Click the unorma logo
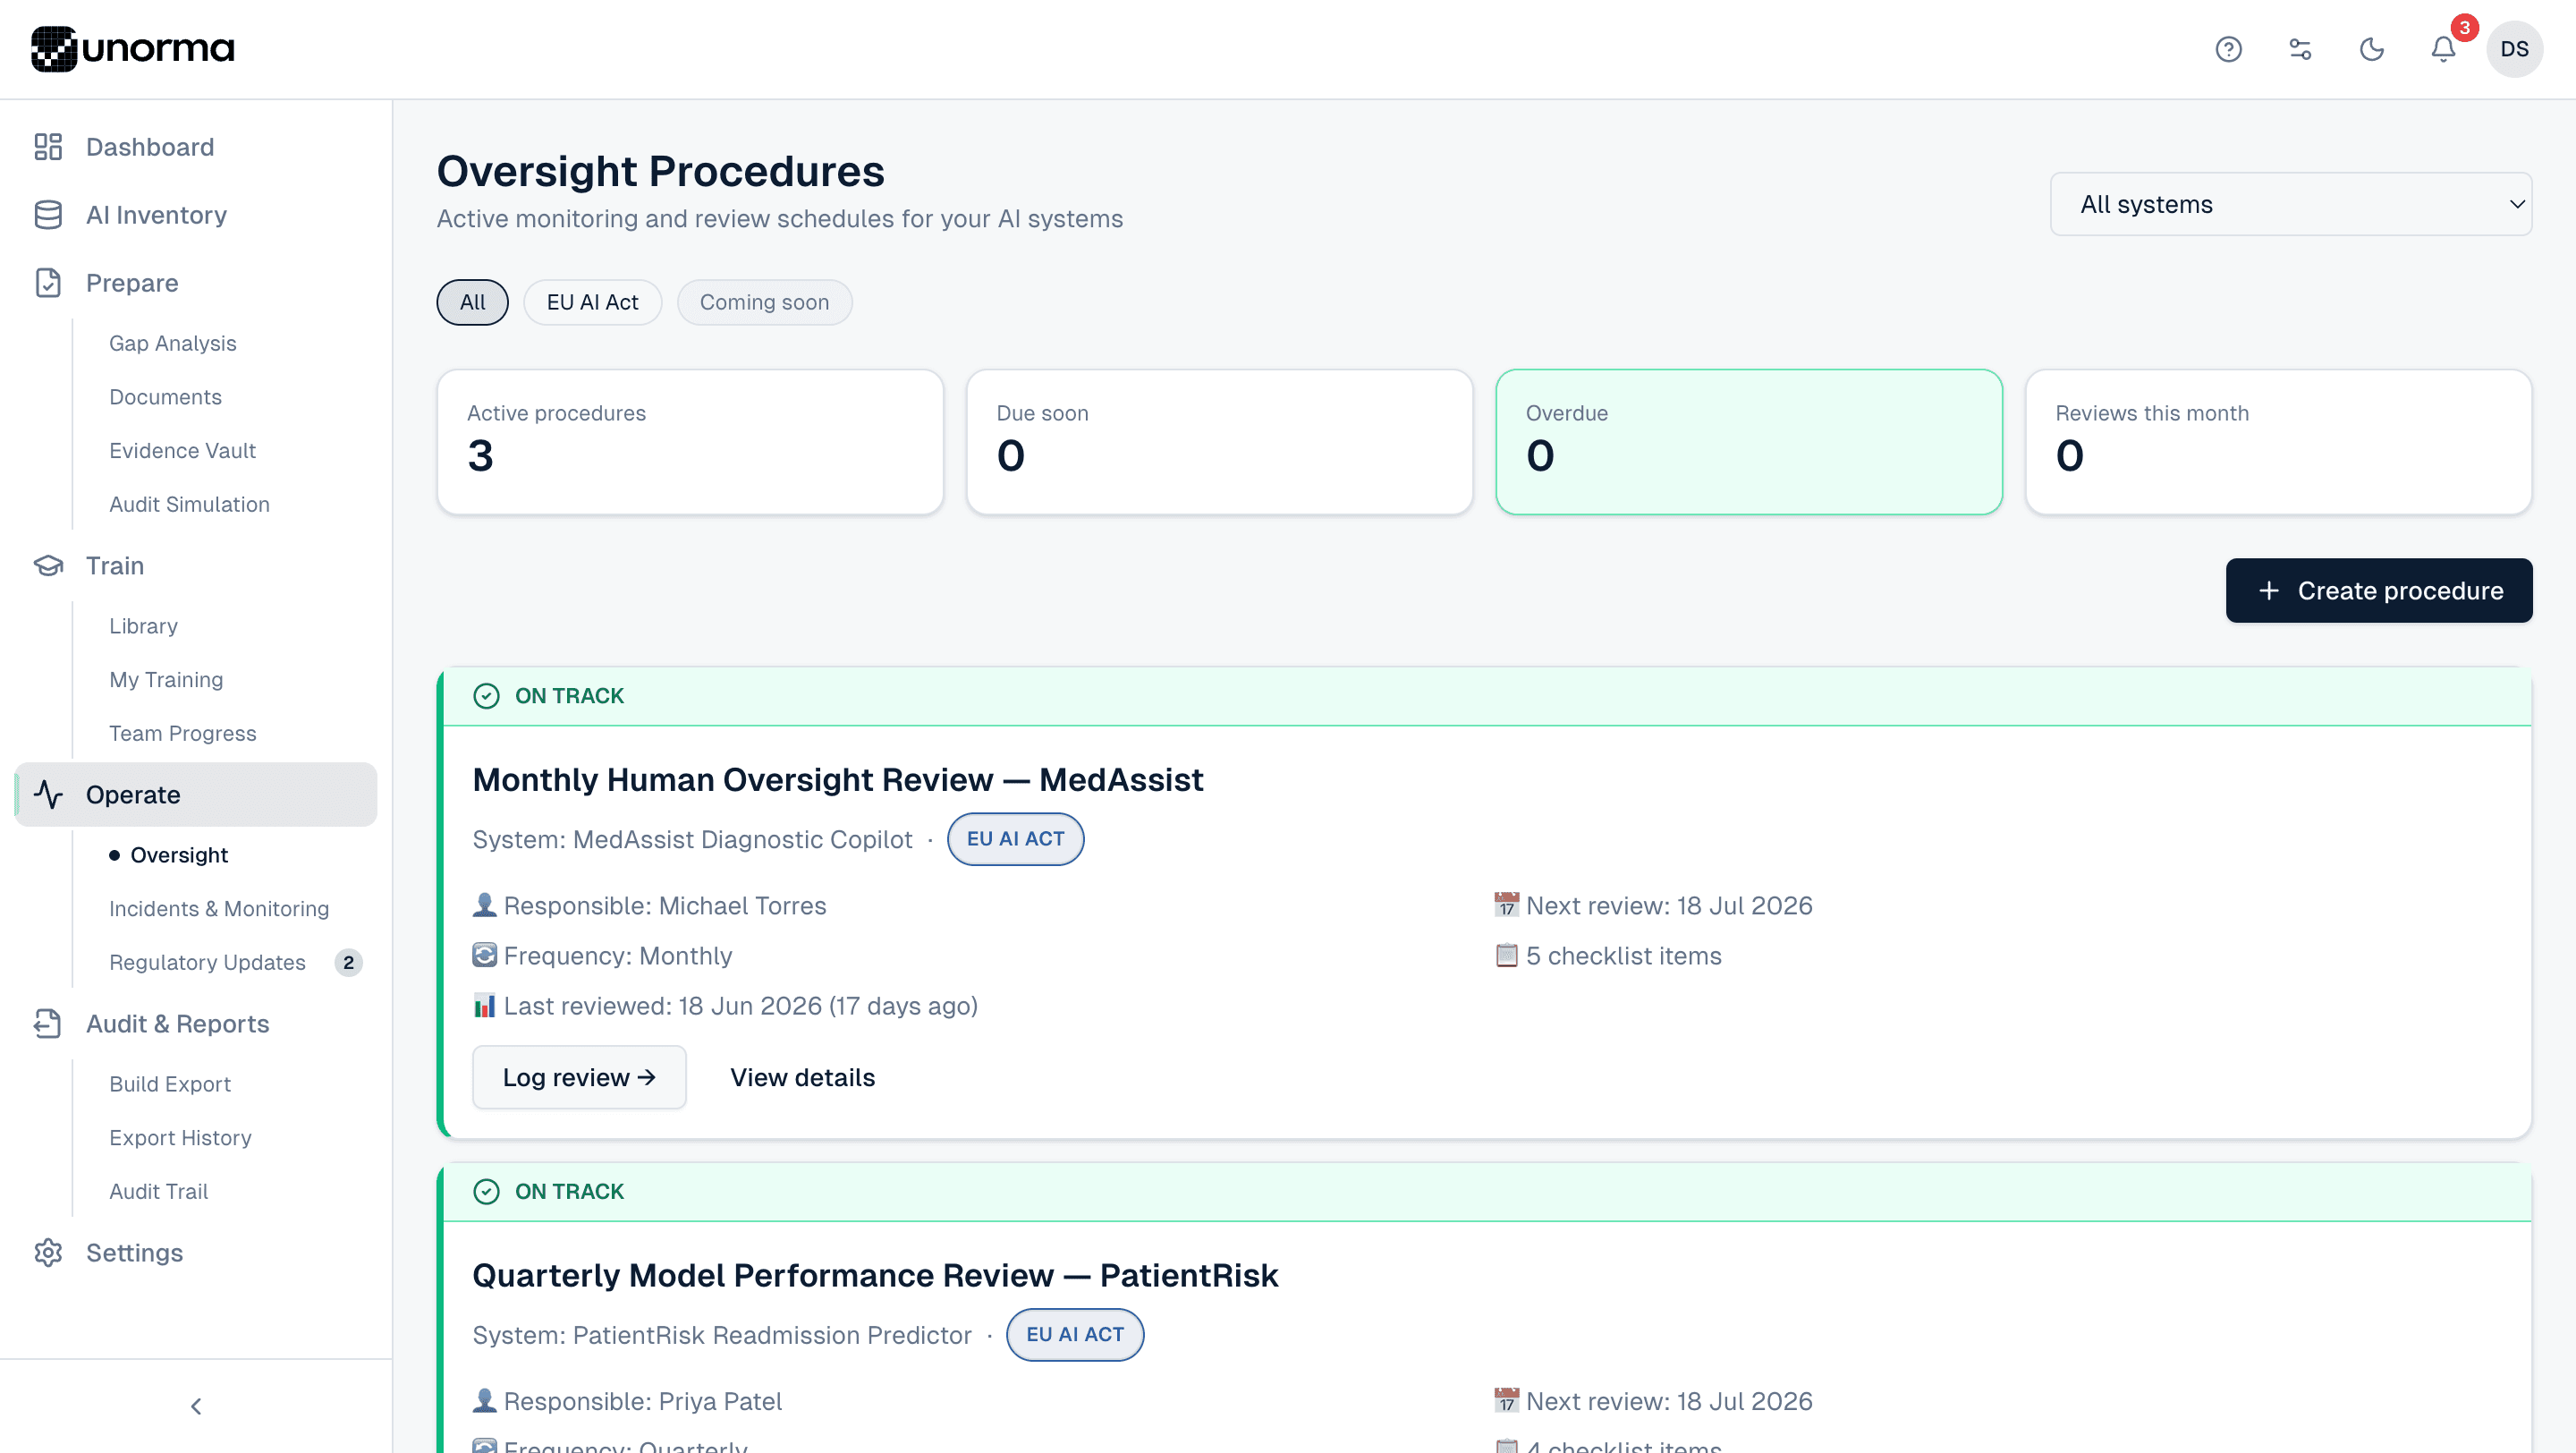This screenshot has height=1453, width=2576. point(133,48)
